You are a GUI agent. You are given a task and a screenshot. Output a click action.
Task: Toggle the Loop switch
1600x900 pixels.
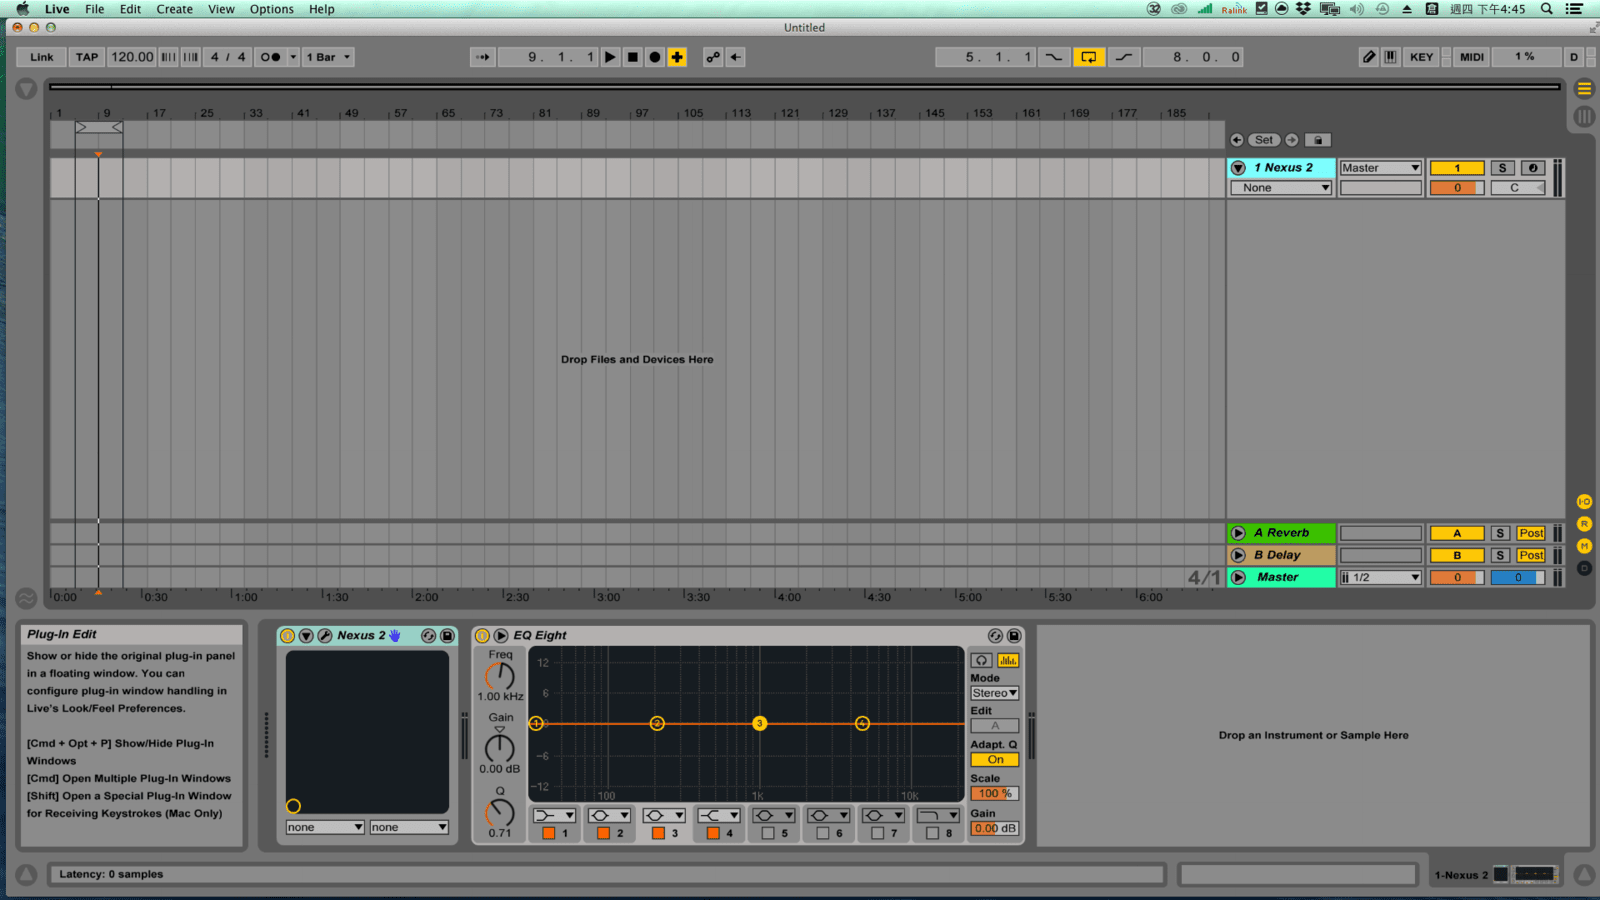(1089, 57)
